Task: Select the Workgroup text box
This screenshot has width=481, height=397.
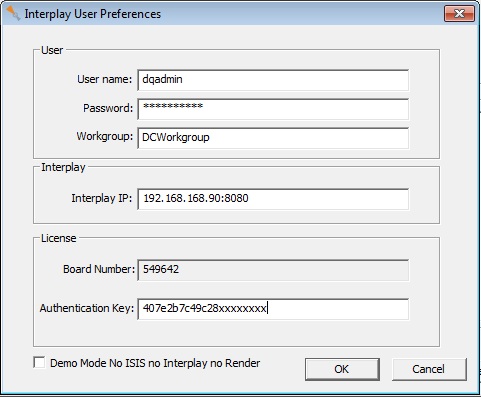Action: click(x=273, y=138)
